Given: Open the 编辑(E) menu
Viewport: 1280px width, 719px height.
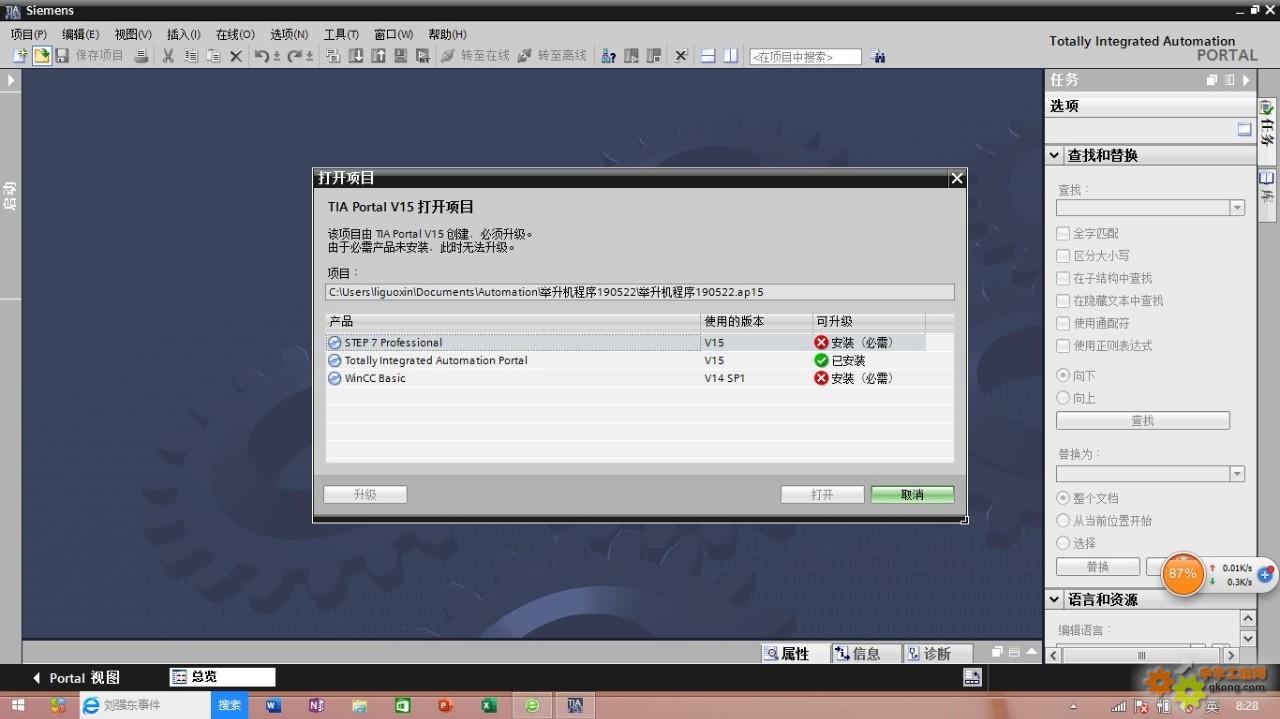Looking at the screenshot, I should (x=80, y=34).
